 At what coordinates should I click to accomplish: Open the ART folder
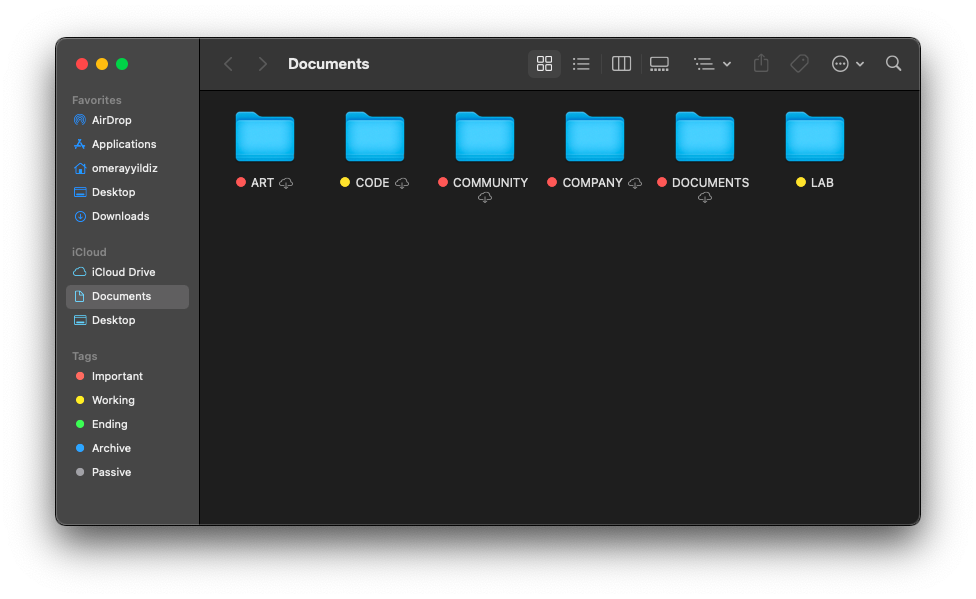click(265, 136)
